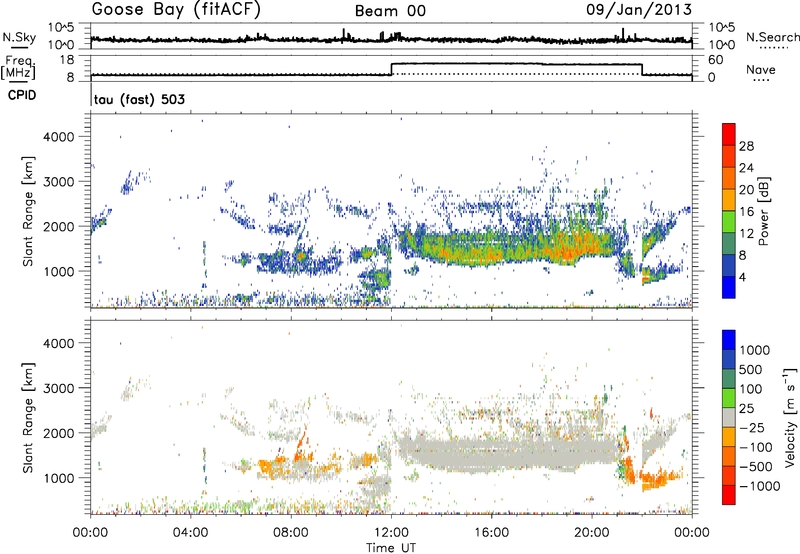Click the '2000' tick on the velocity panel range axis
The width and height of the screenshot is (800, 554).
pos(59,433)
